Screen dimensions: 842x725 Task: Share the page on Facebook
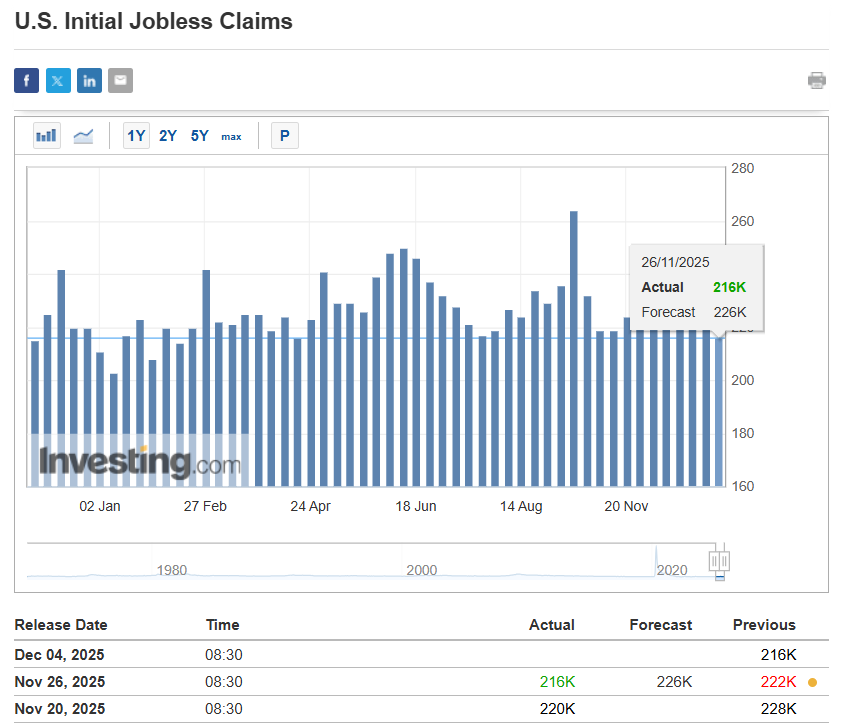coord(26,81)
